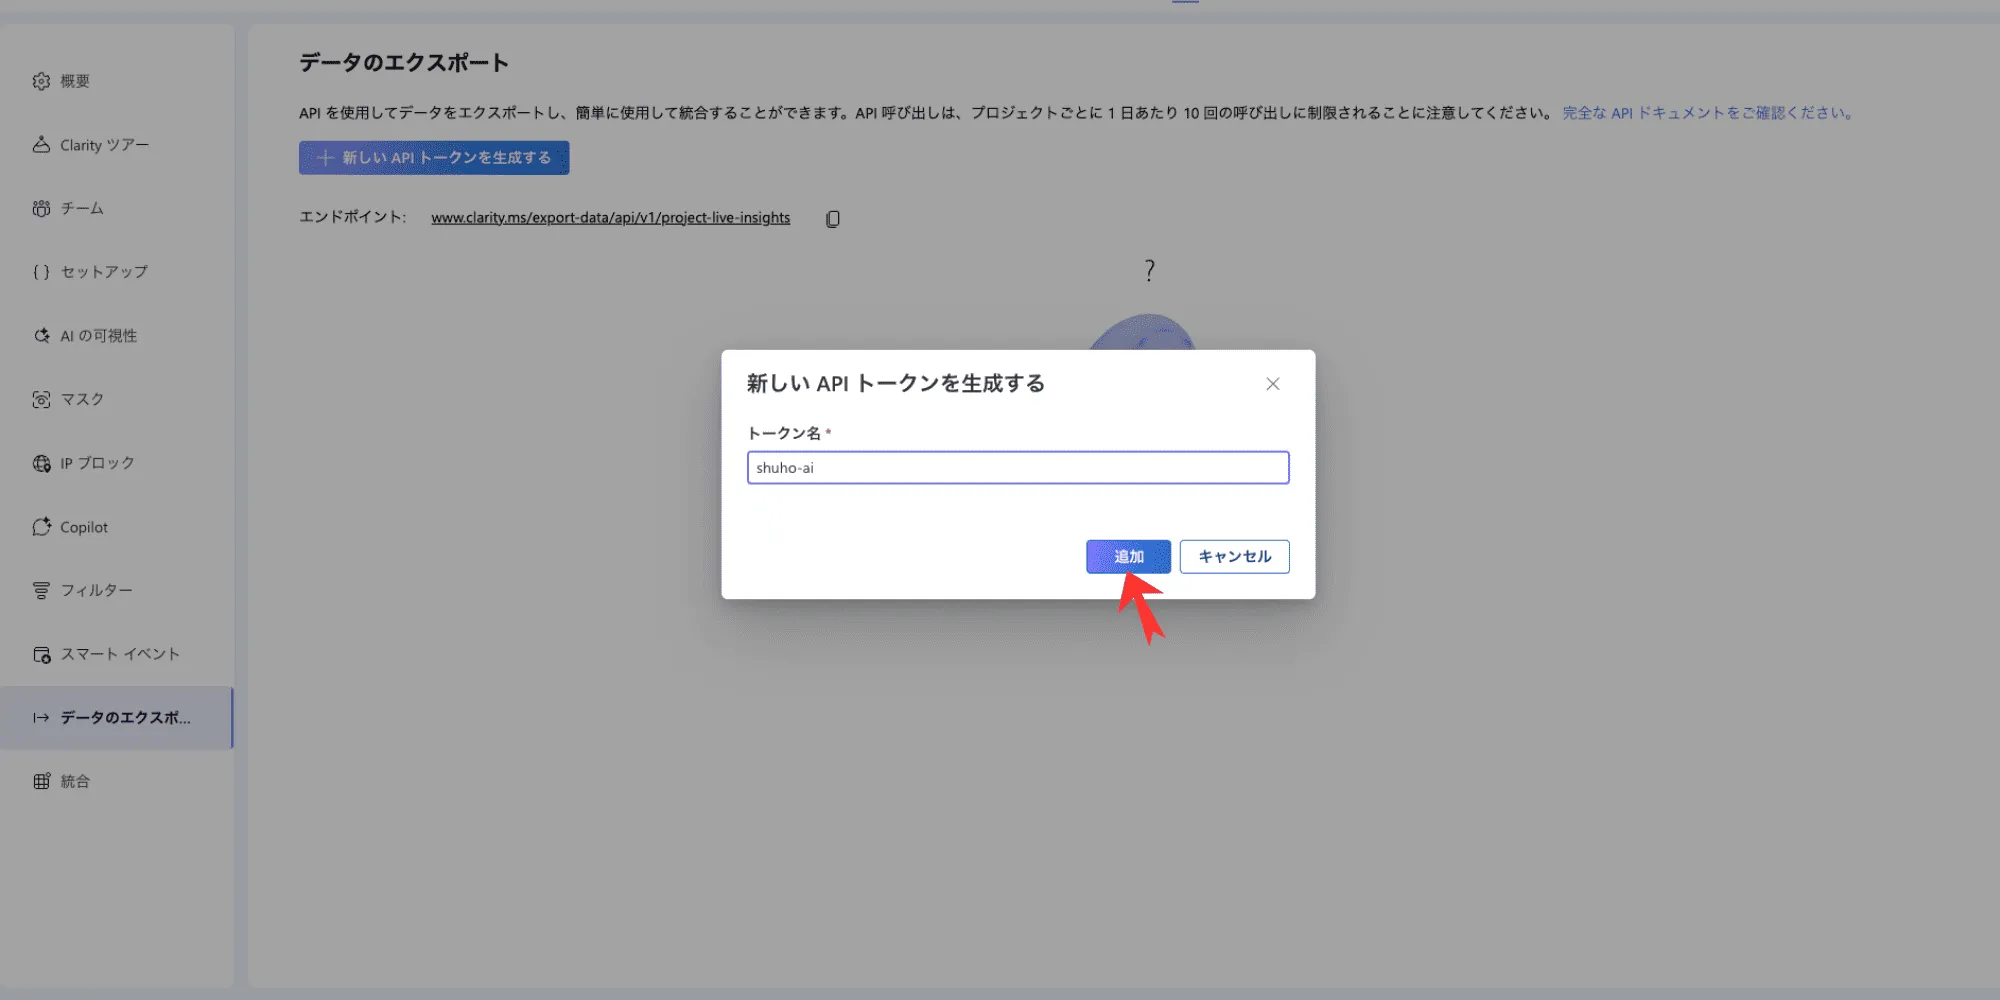This screenshot has width=2000, height=1000.
Task: Click the スマート イベント icon
Action: [x=41, y=654]
